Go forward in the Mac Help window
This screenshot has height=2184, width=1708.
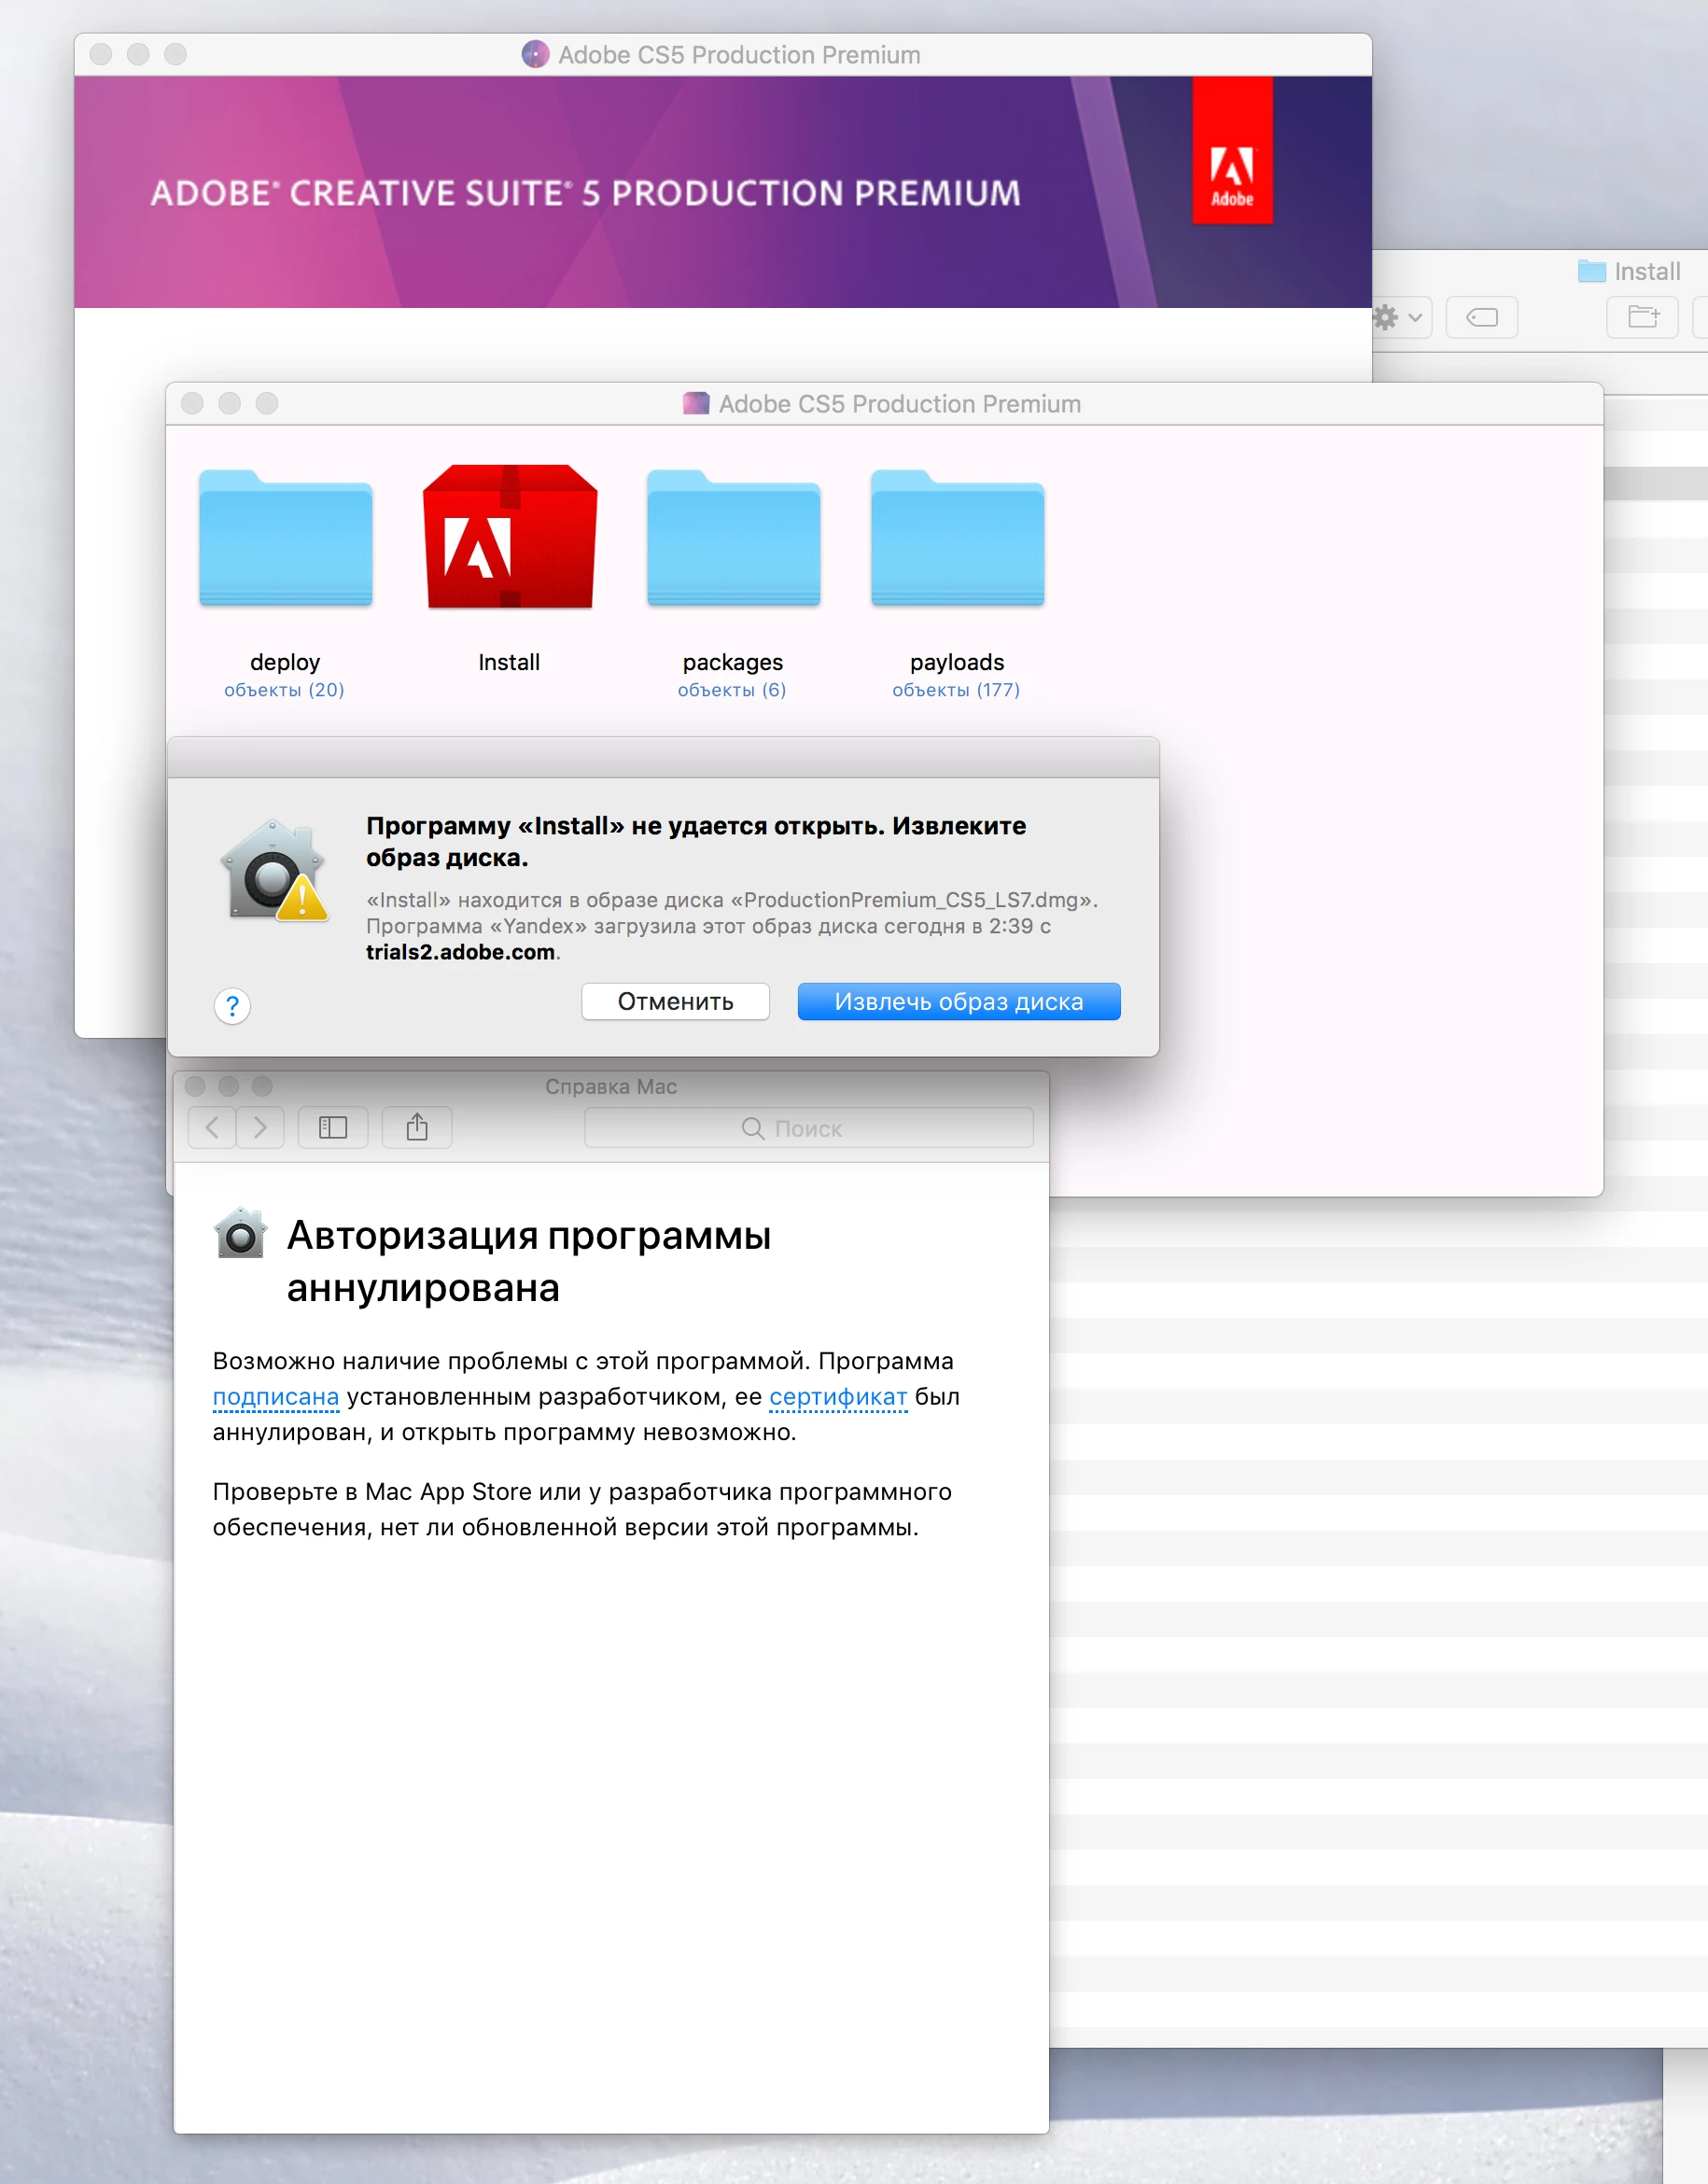(x=260, y=1127)
